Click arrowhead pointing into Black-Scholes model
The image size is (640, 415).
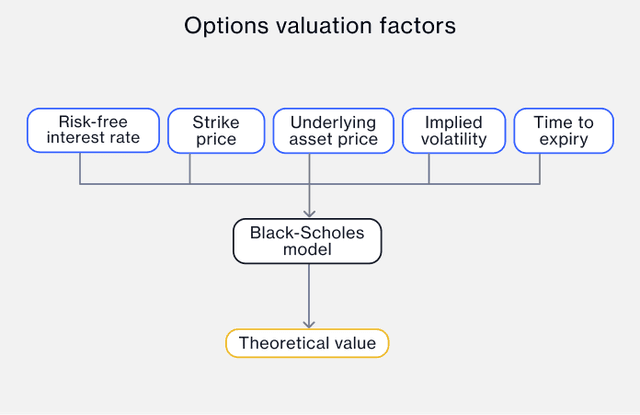[309, 213]
